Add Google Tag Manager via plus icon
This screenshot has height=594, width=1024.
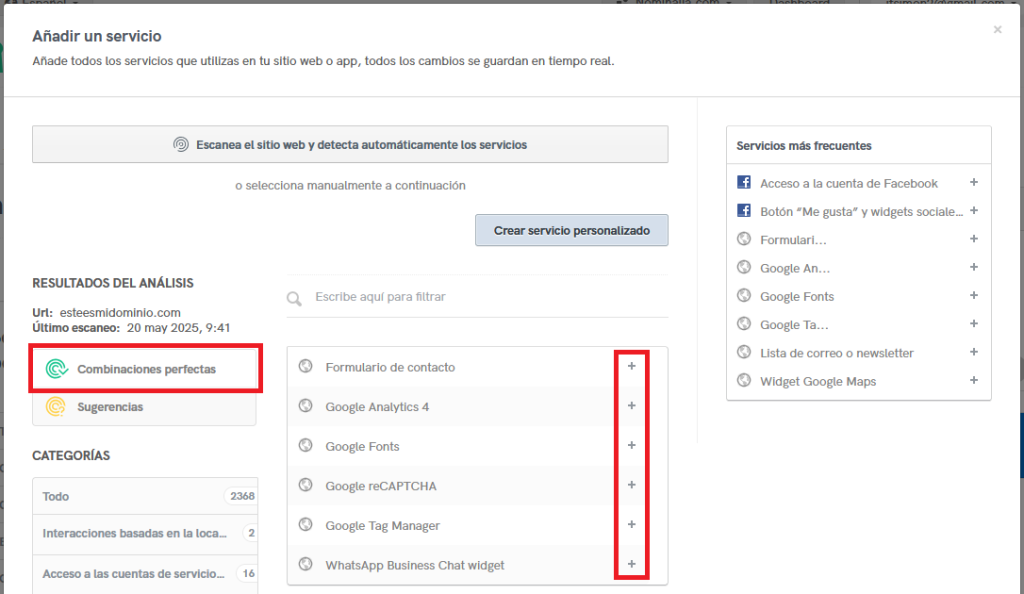point(632,525)
